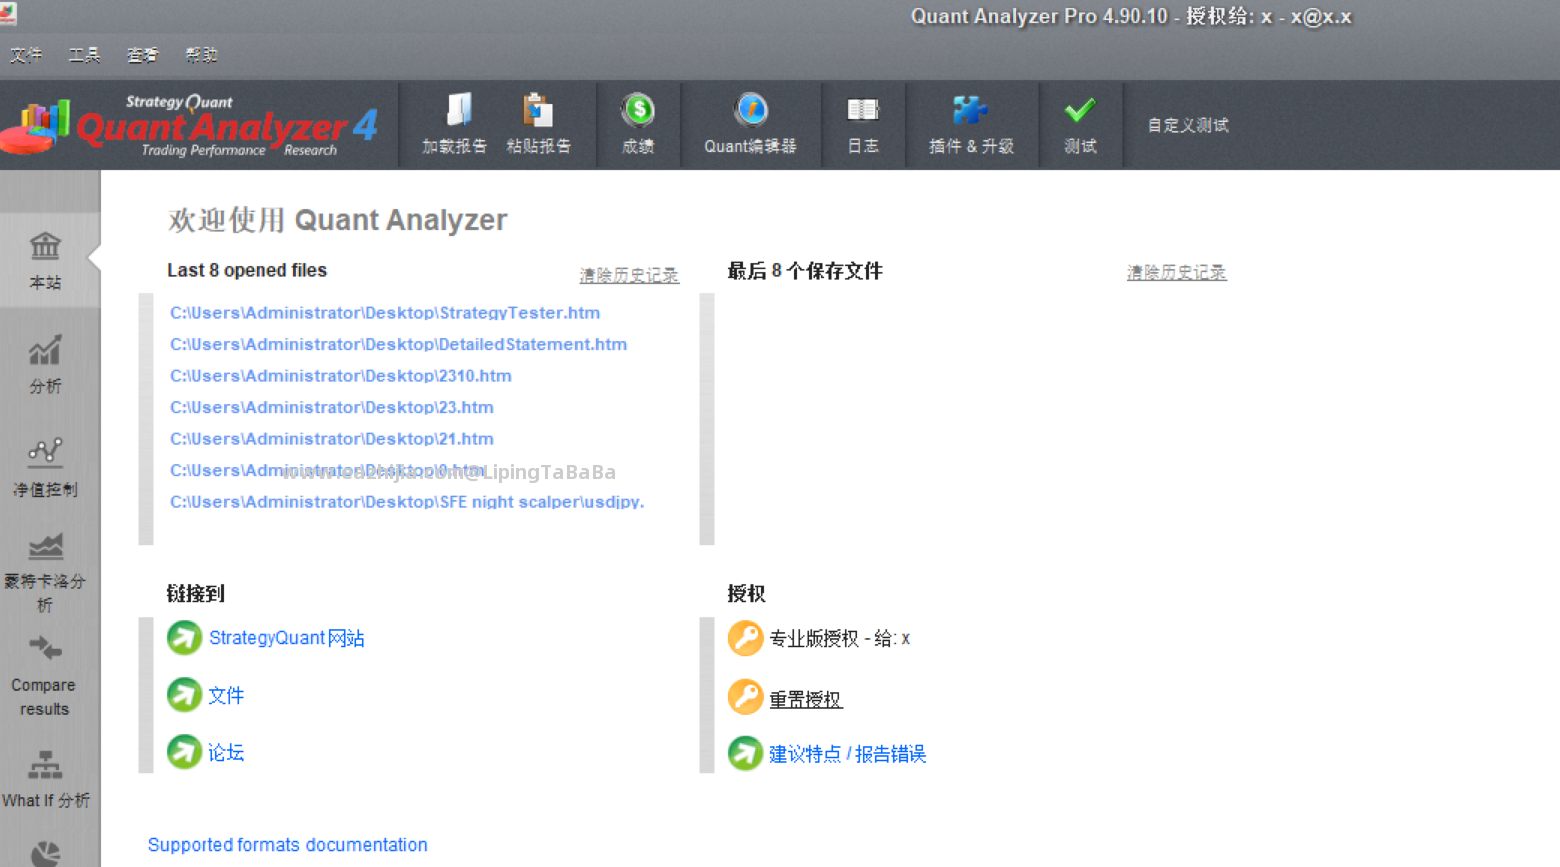This screenshot has height=867, width=1560.
Task: Click green arrow icon beside 论坛
Action: tap(184, 752)
